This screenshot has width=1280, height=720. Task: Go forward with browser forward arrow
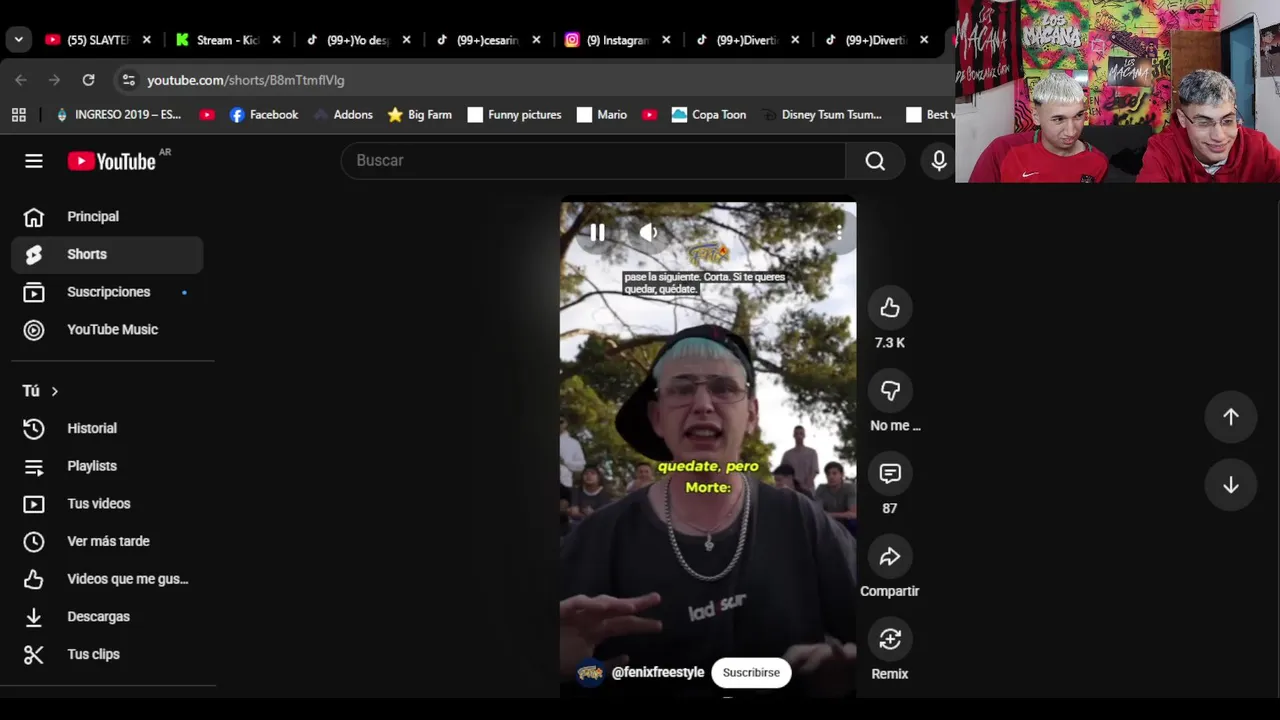pos(55,80)
